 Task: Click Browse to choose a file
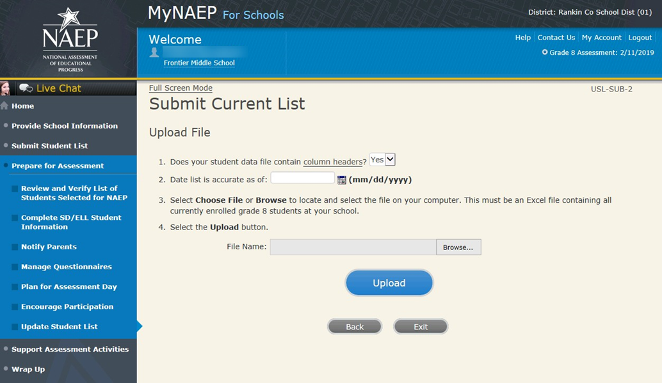[459, 247]
